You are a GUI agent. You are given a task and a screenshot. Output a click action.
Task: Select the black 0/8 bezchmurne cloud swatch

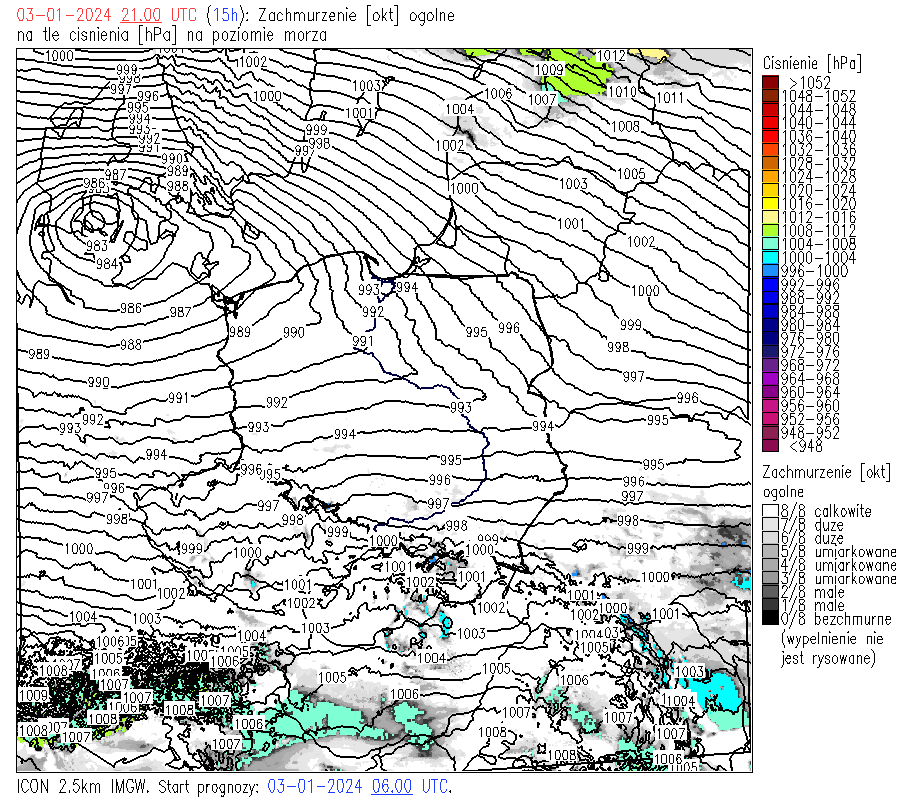point(770,619)
